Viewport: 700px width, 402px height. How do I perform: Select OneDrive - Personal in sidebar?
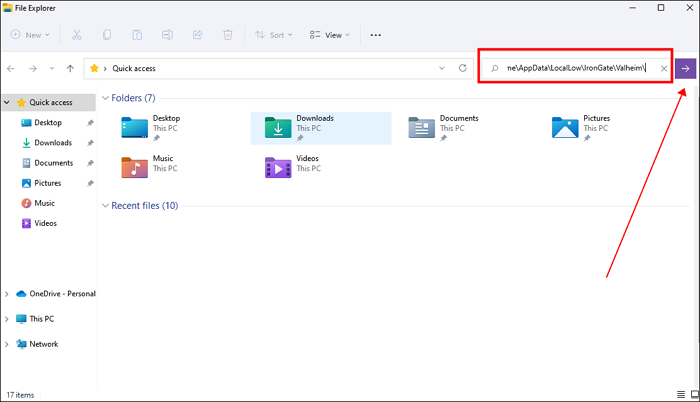(x=62, y=293)
